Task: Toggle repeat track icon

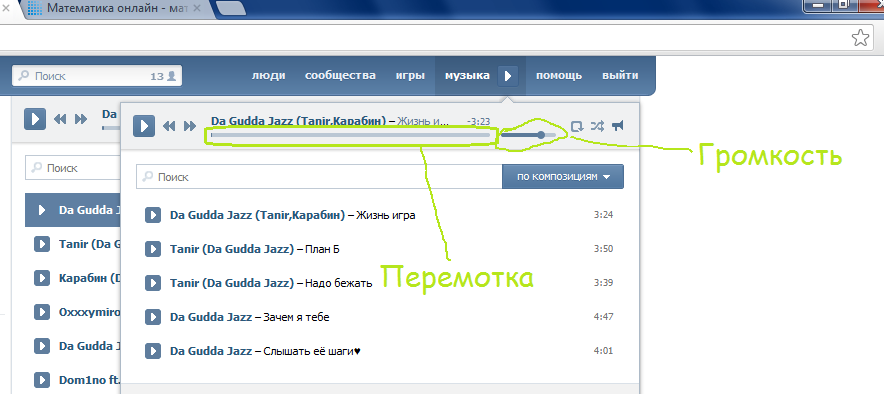Action: 577,126
